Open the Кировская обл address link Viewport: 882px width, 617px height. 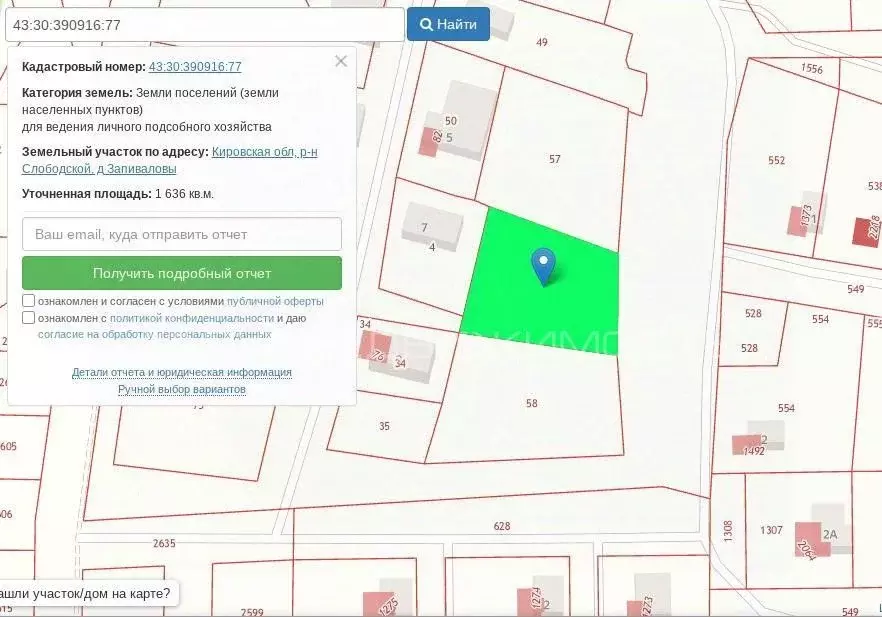tap(264, 152)
